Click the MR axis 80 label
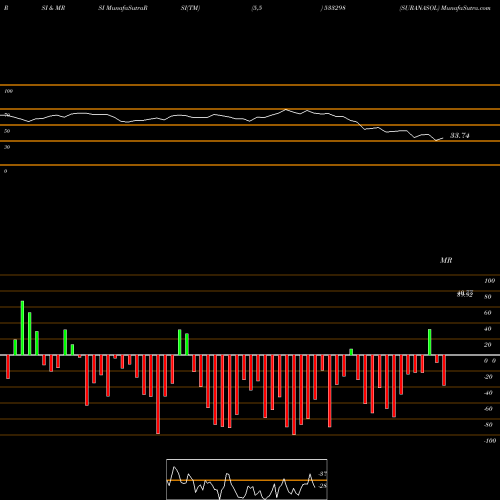 (x=487, y=297)
